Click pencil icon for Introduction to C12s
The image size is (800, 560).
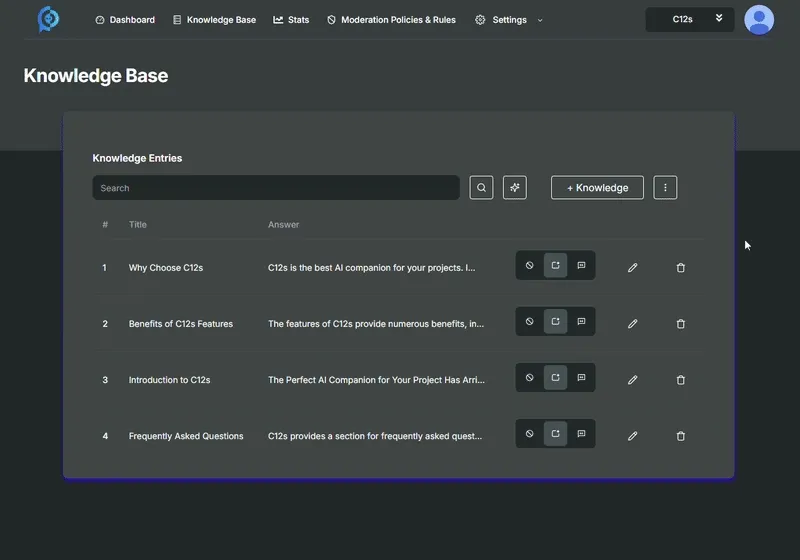tap(632, 380)
